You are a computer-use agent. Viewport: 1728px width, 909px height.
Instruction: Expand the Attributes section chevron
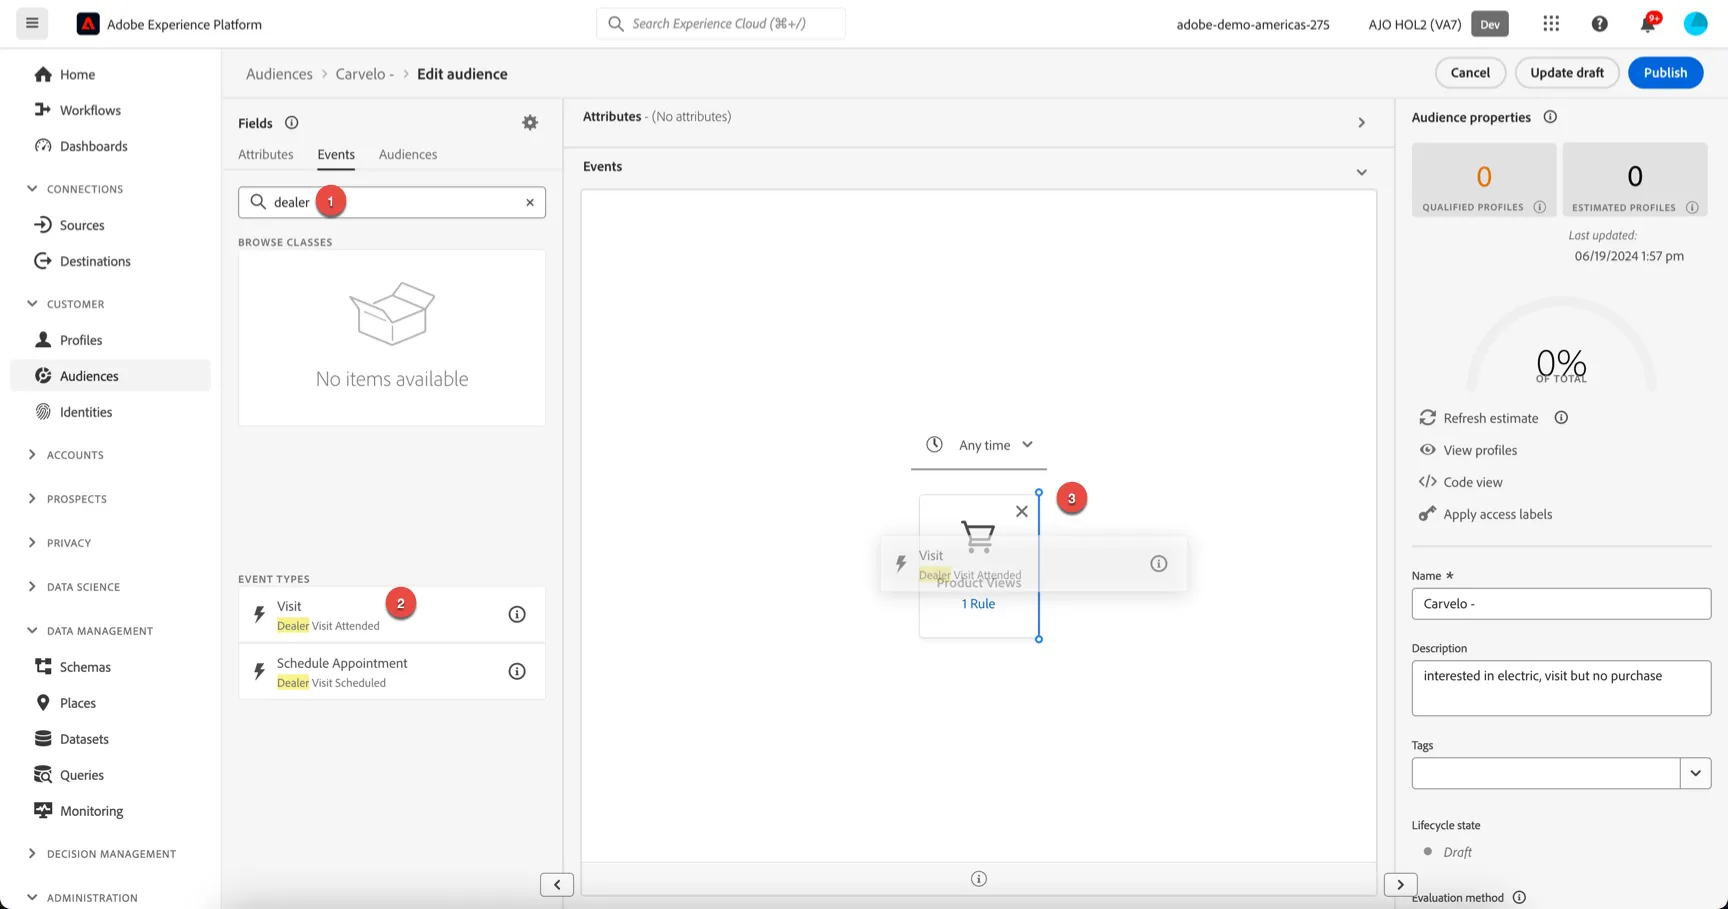(1361, 122)
